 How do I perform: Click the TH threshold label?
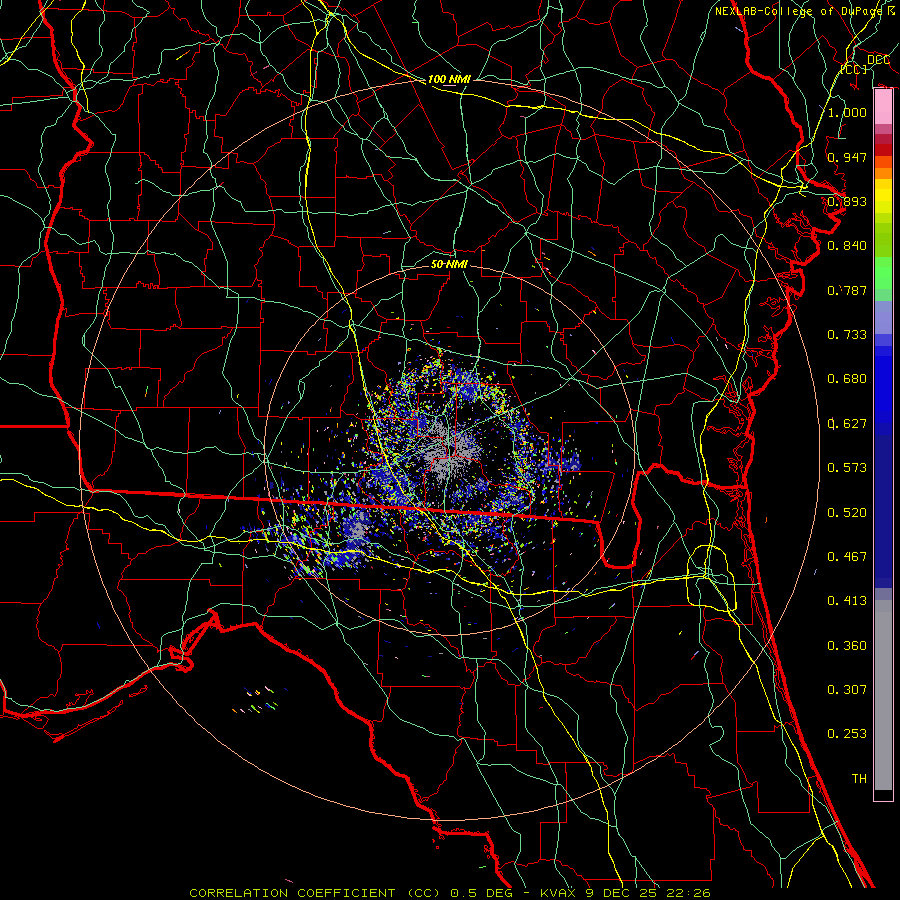tap(859, 779)
